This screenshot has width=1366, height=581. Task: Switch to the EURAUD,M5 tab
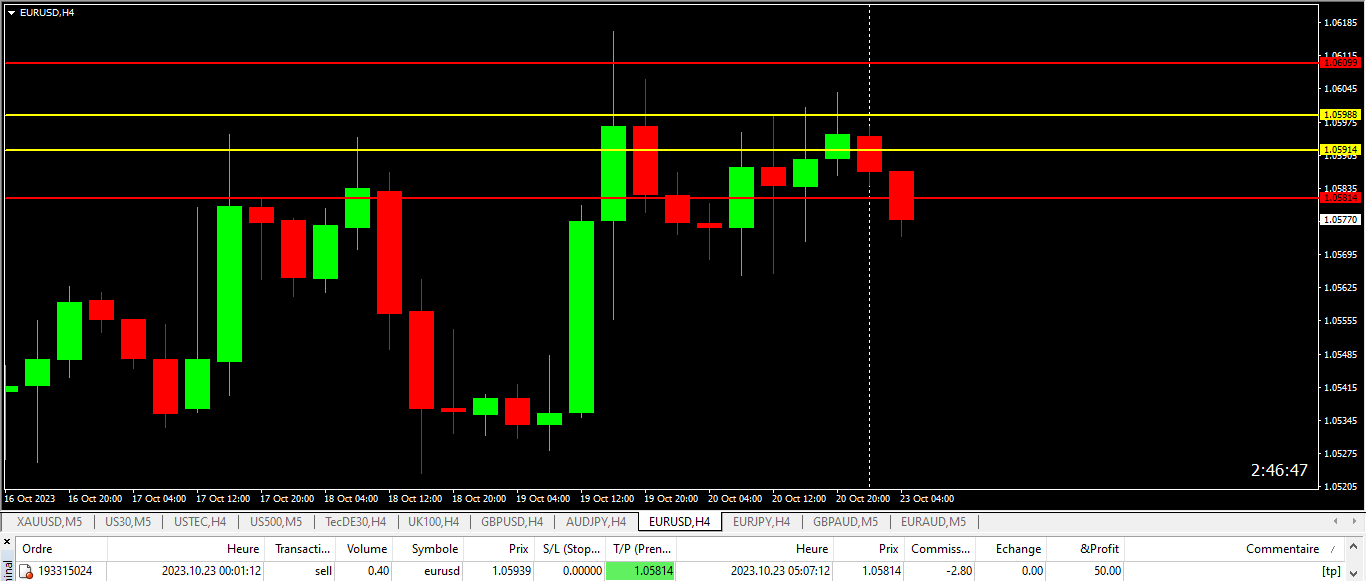point(933,521)
